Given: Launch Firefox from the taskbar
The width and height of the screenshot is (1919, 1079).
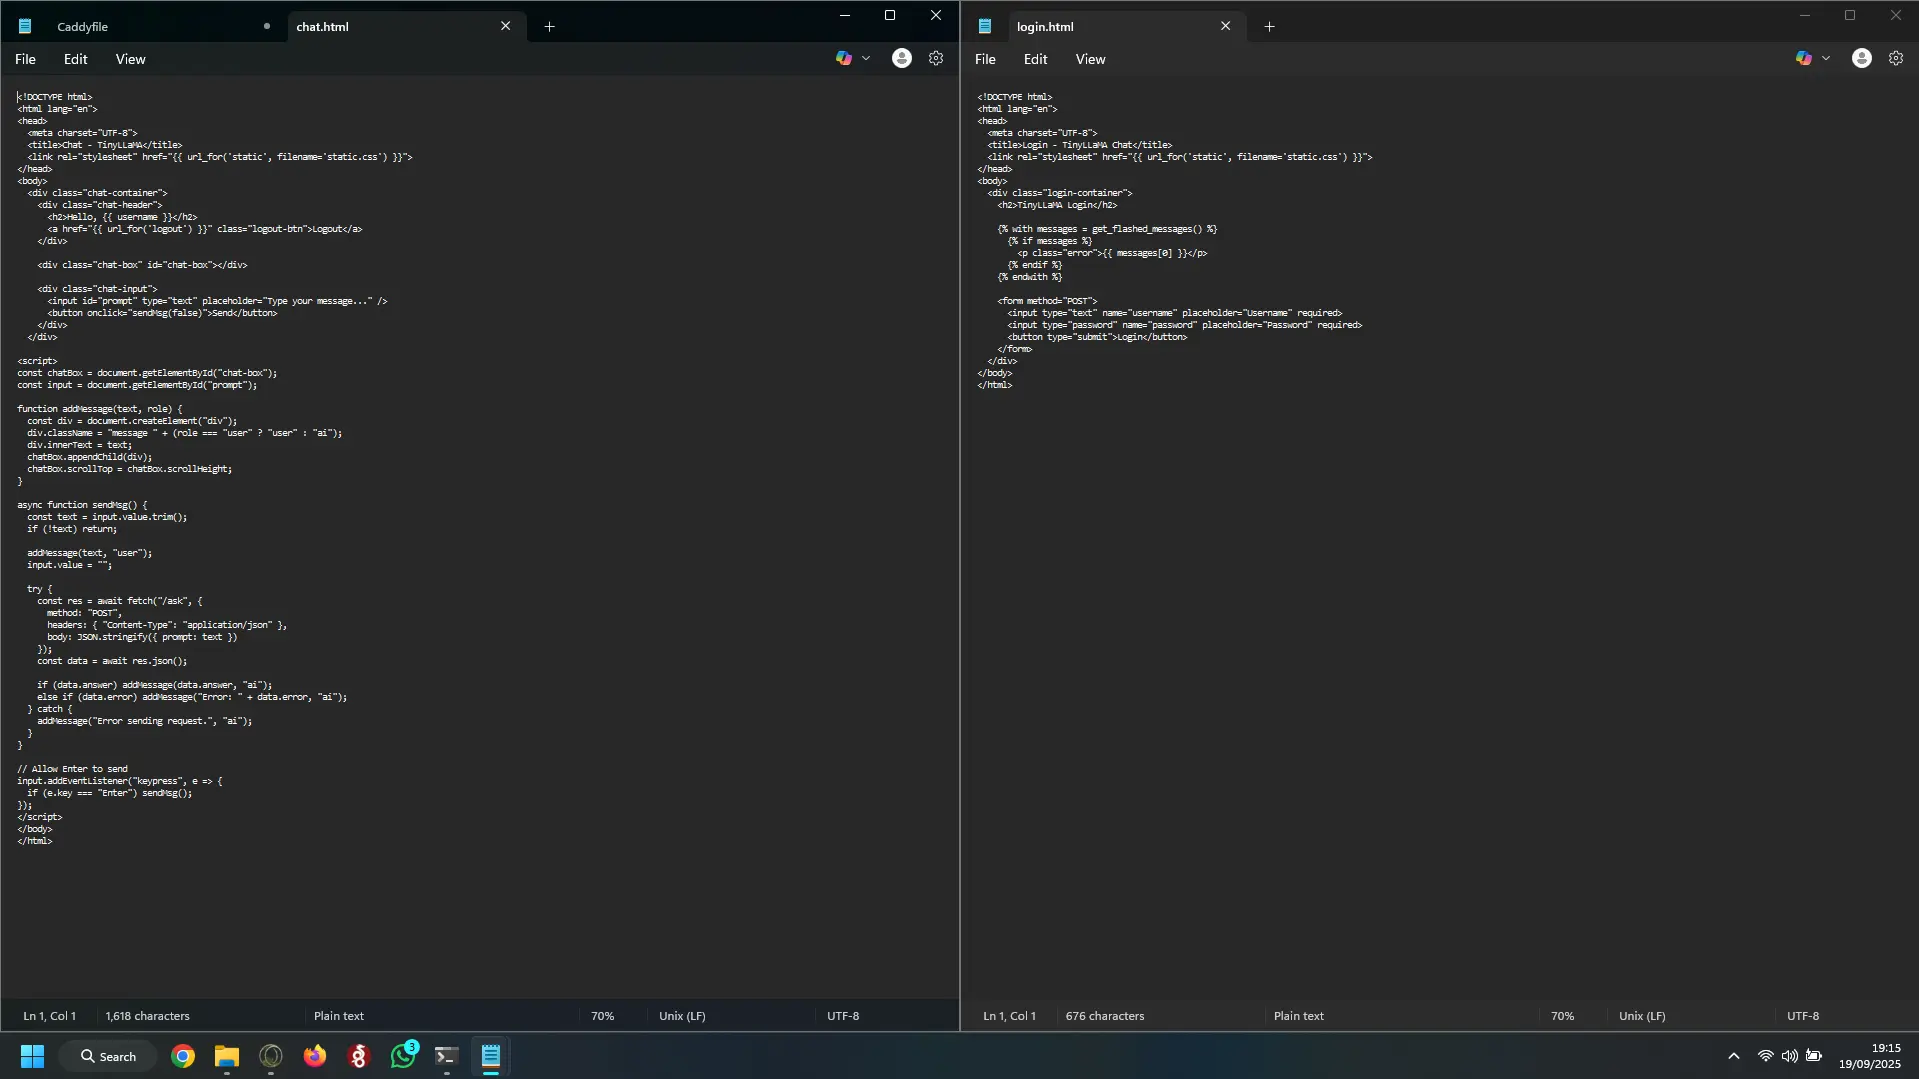Looking at the screenshot, I should [314, 1056].
